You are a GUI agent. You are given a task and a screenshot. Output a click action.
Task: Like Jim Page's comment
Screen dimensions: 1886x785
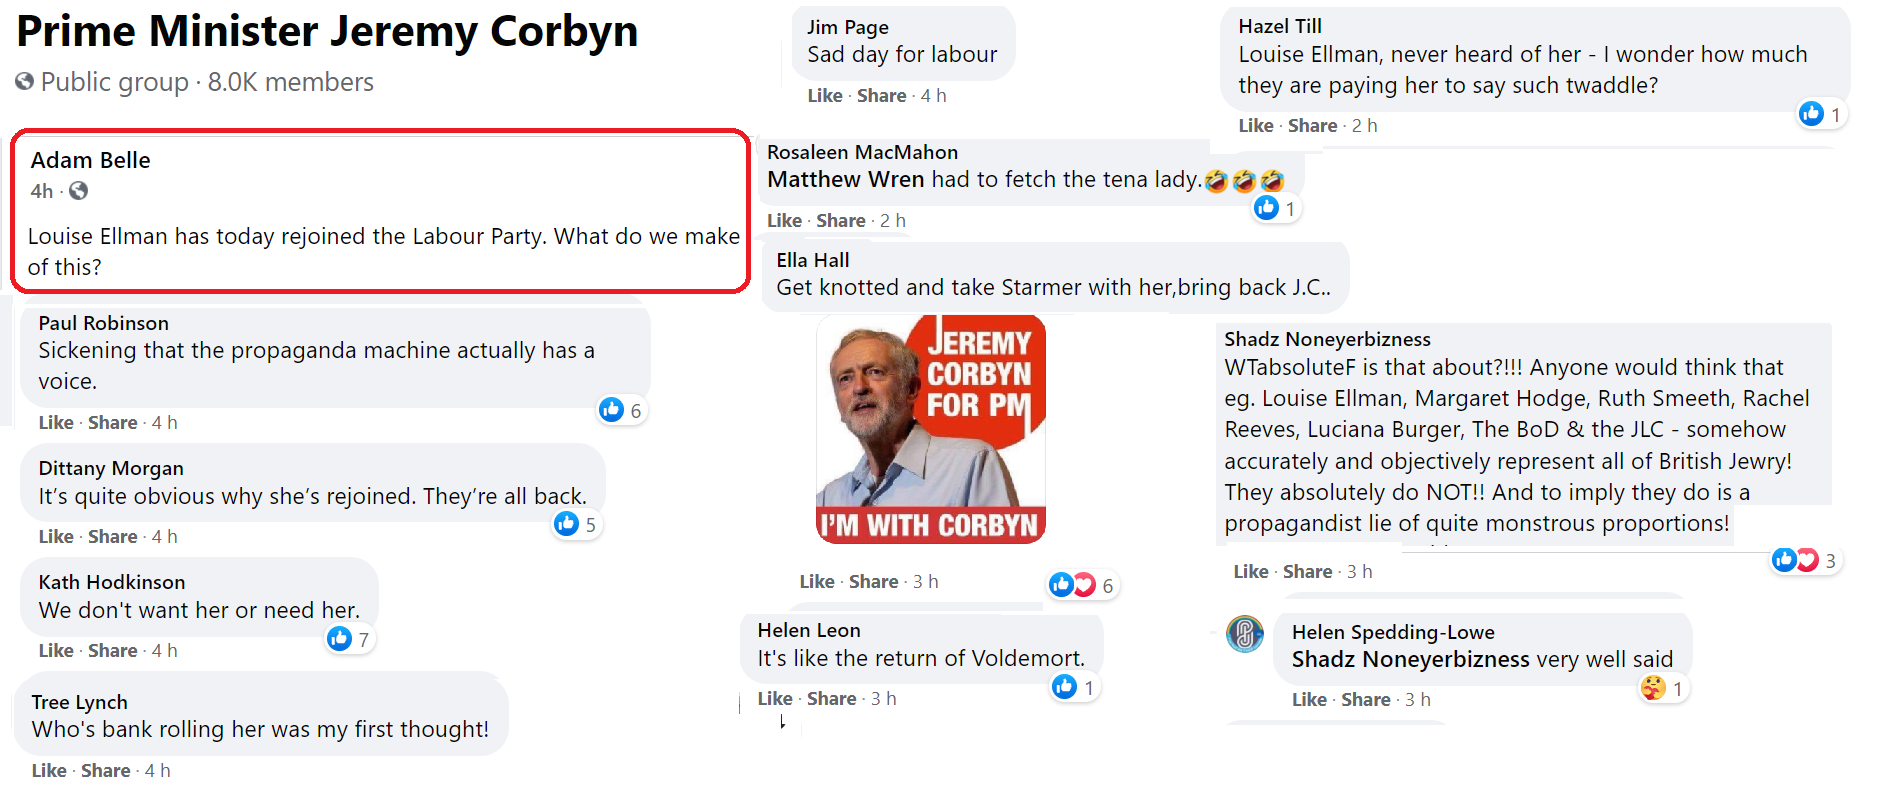[825, 96]
